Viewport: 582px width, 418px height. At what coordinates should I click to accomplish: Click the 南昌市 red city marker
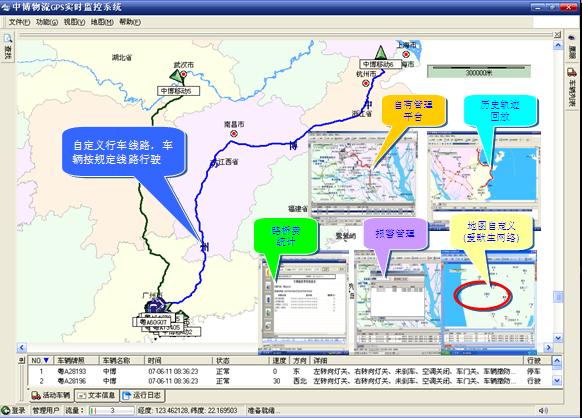(x=234, y=133)
